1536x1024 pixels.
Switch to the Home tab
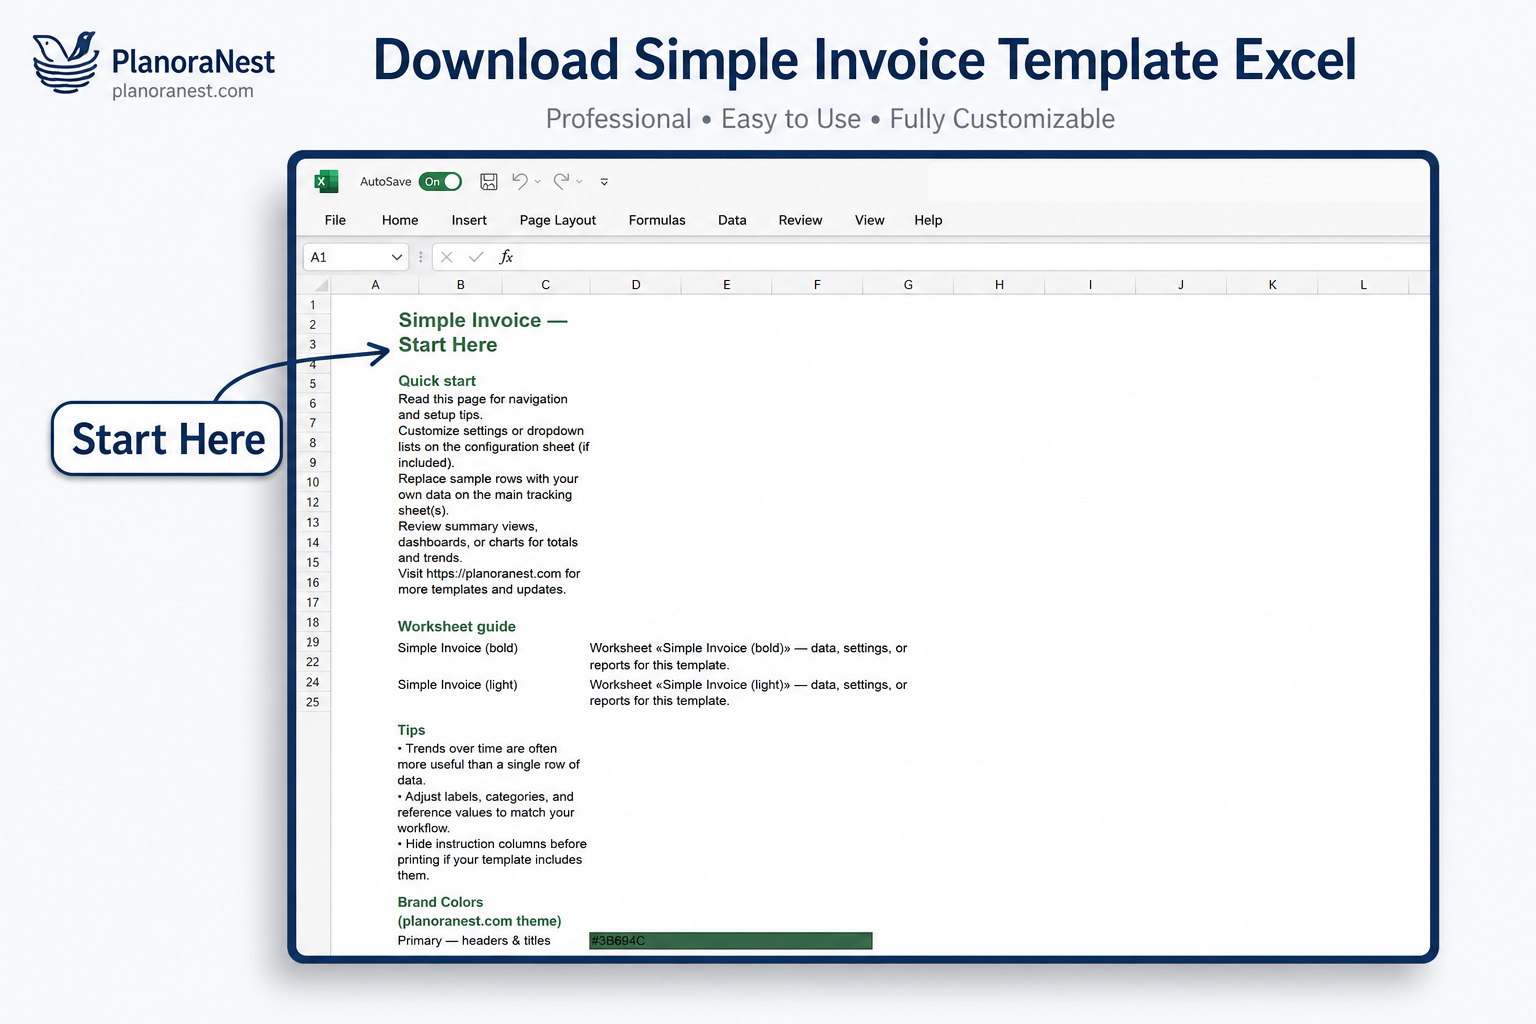coord(400,220)
